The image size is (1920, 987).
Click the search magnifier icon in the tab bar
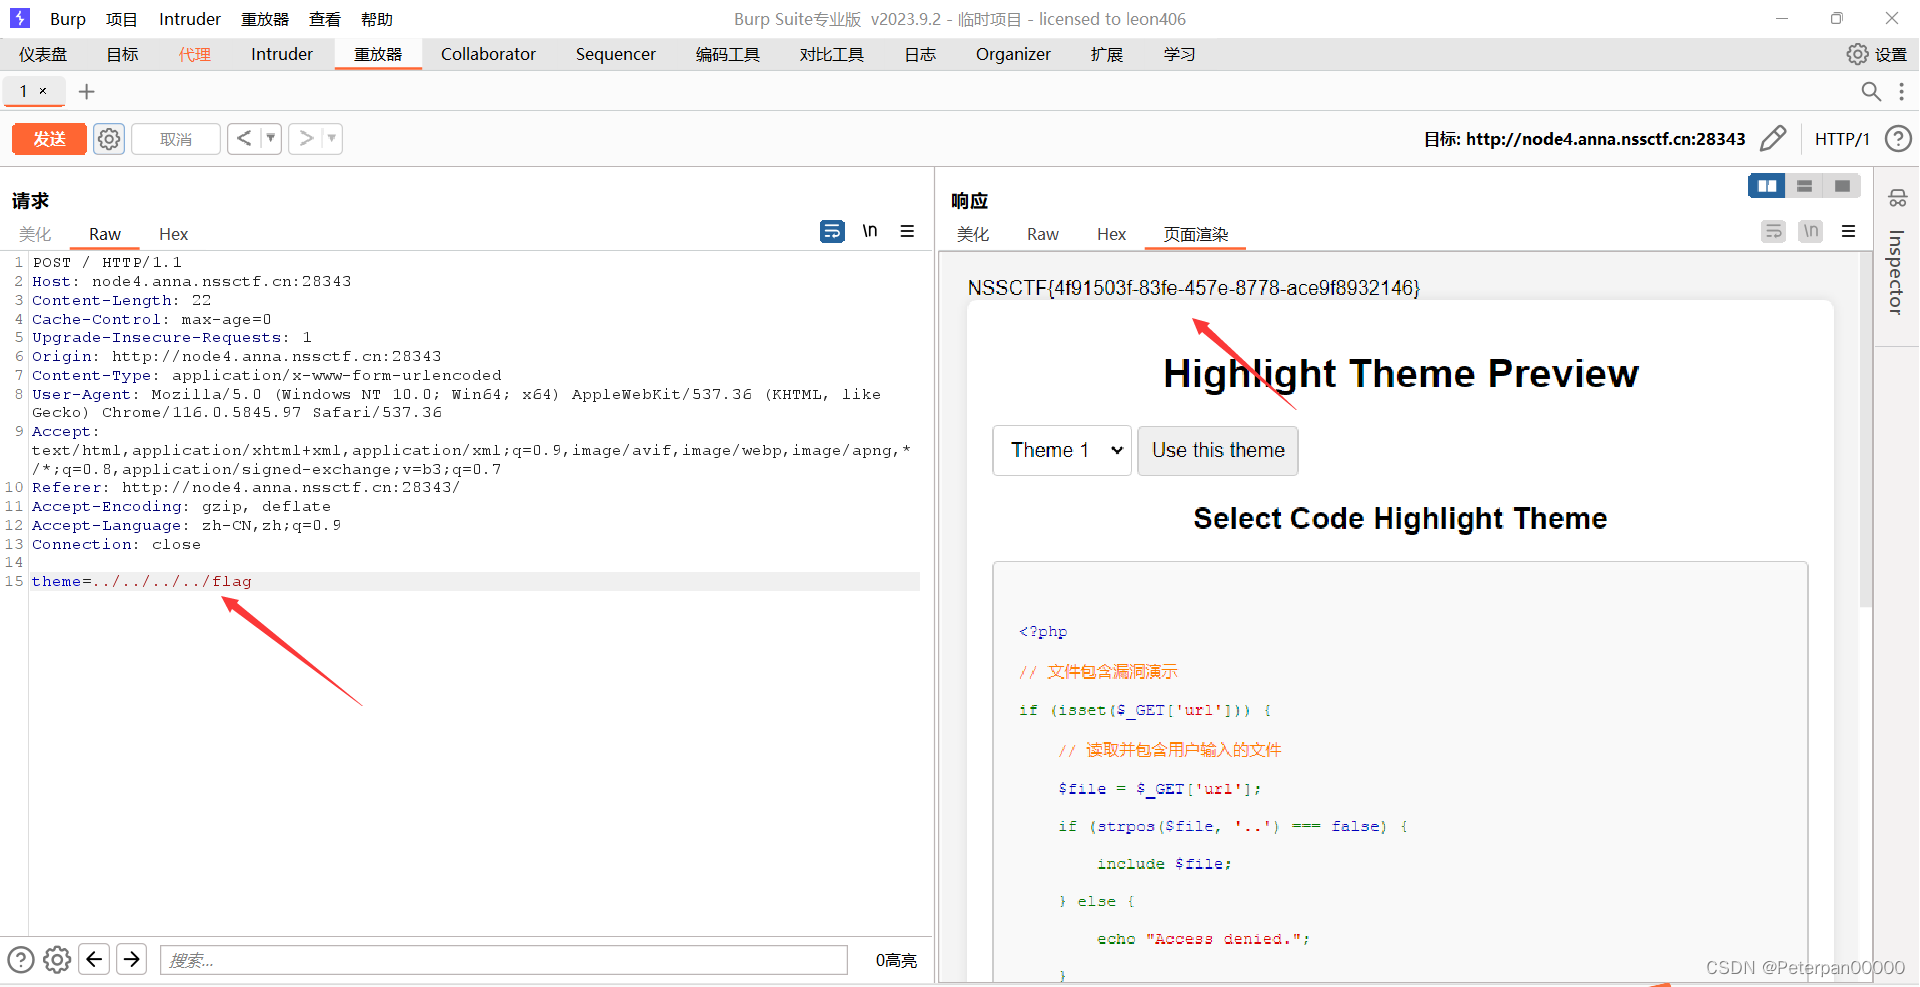1870,92
